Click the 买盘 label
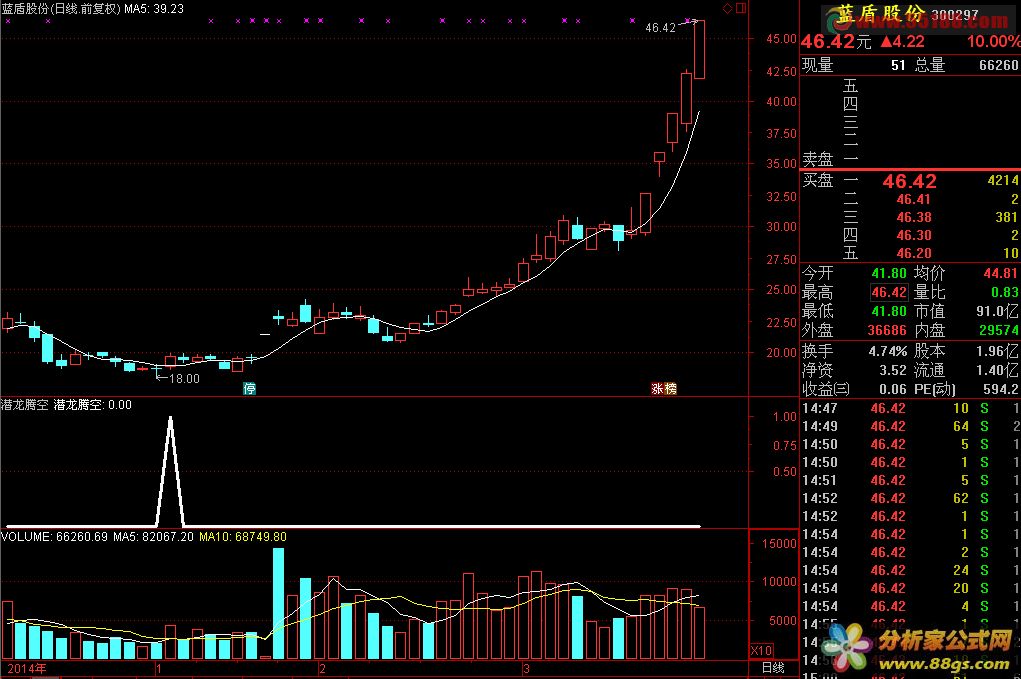This screenshot has height=679, width=1021. tap(818, 180)
